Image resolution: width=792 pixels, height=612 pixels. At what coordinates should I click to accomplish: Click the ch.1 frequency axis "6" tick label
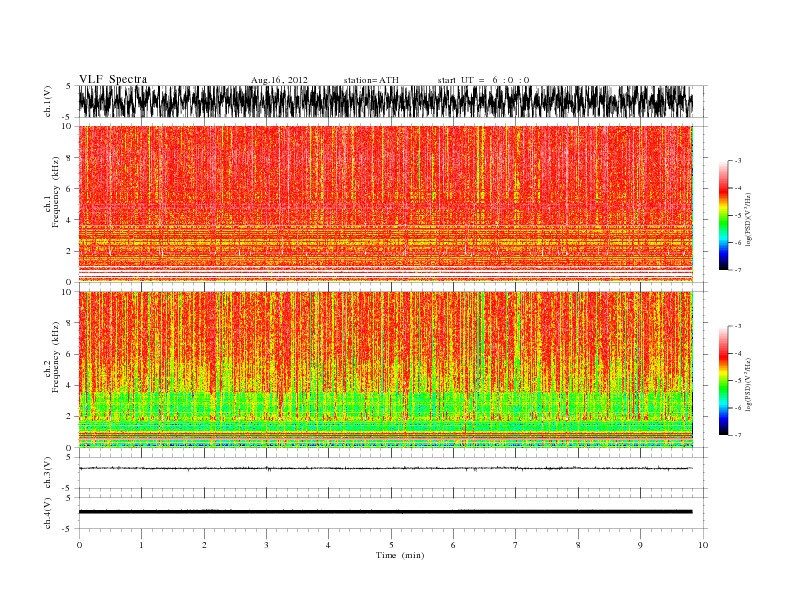[69, 189]
